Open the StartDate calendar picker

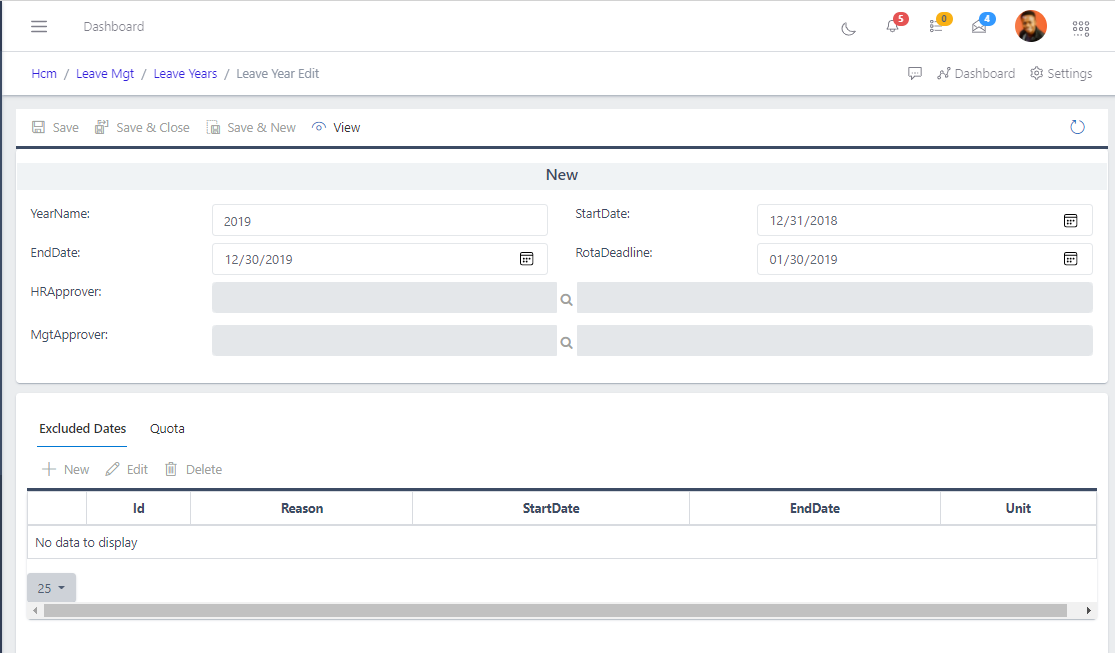point(1071,220)
